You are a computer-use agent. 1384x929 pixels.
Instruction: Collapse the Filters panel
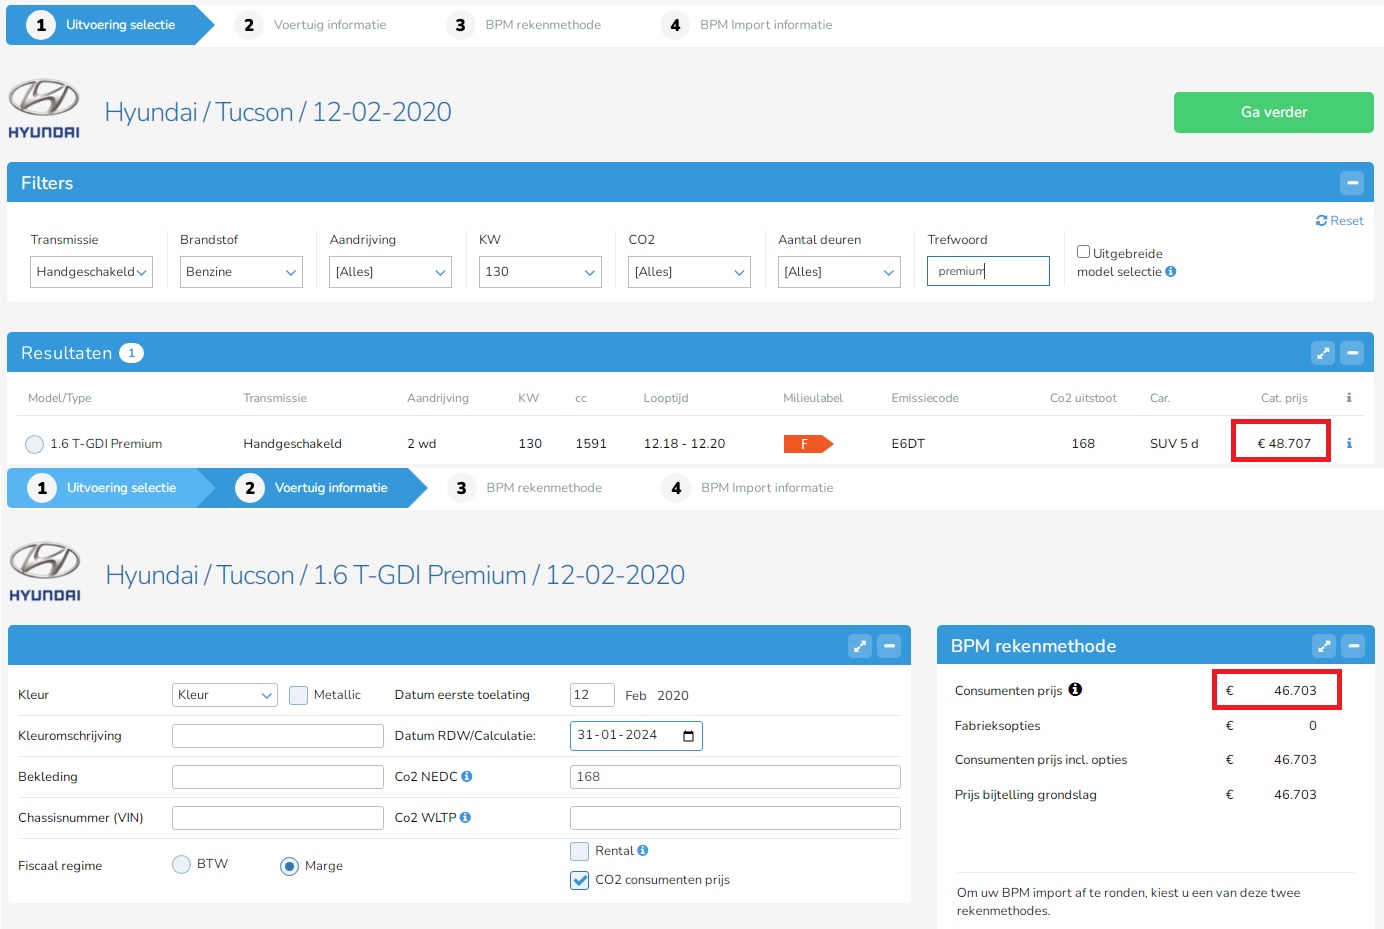coord(1352,183)
